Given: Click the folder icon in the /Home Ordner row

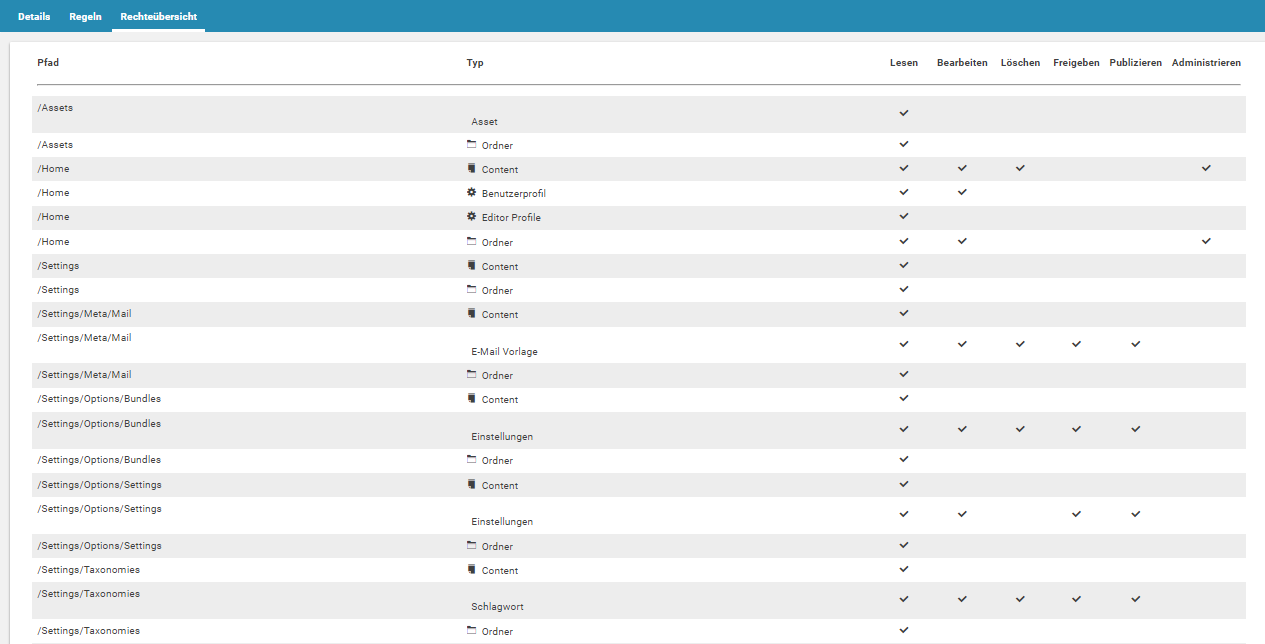Looking at the screenshot, I should pos(471,241).
